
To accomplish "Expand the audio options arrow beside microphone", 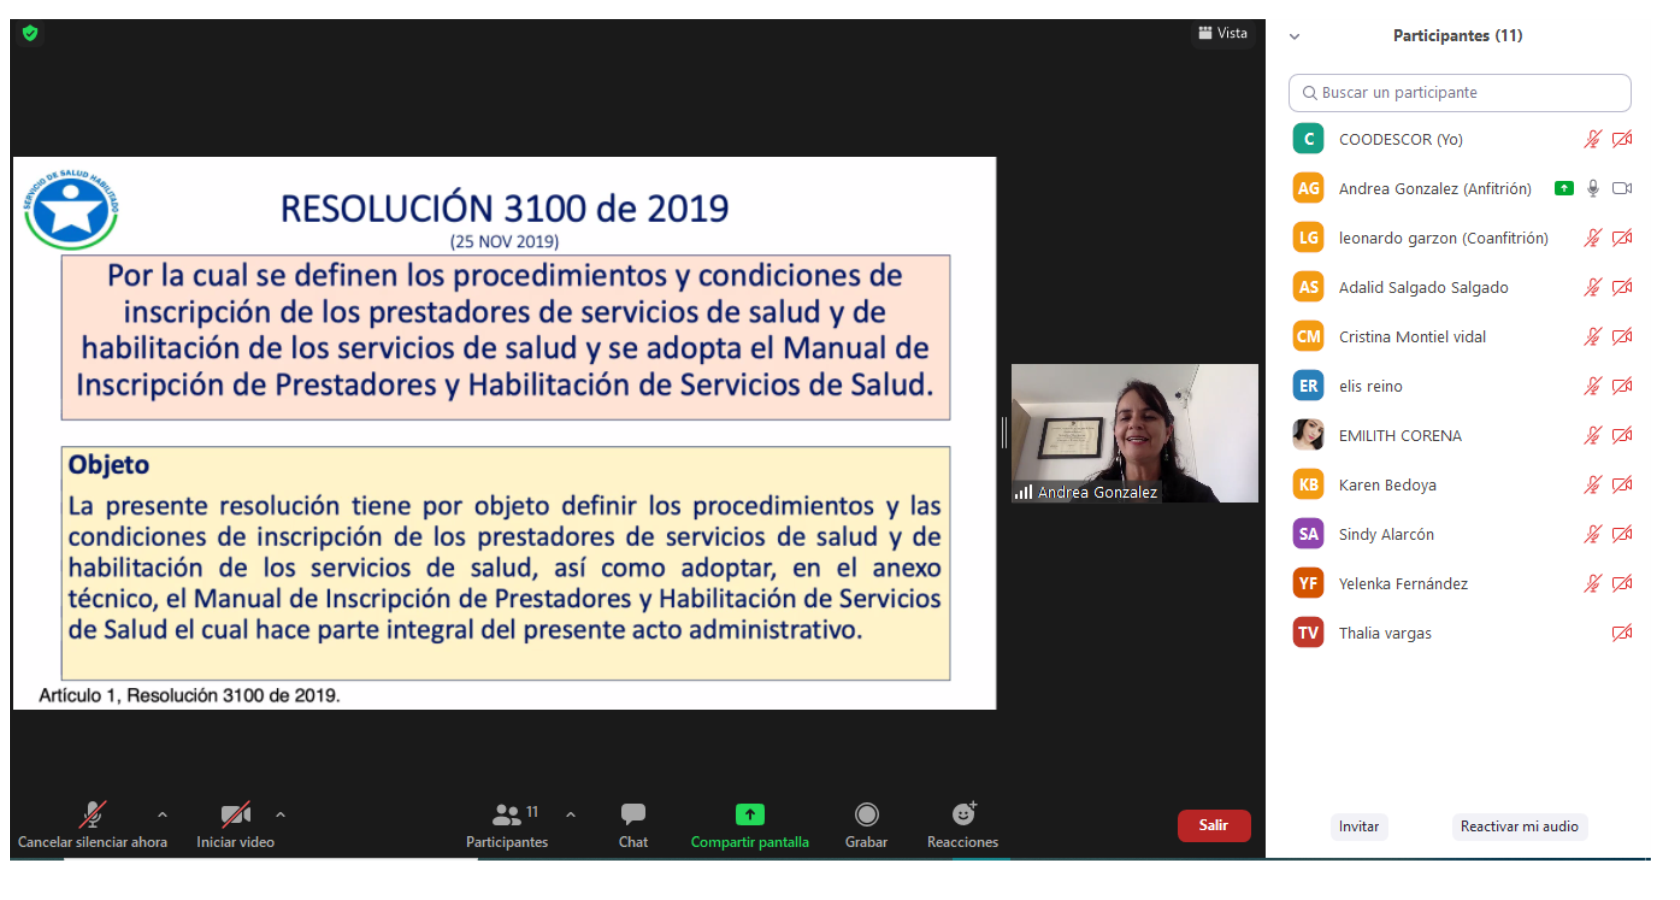I will click(x=163, y=815).
